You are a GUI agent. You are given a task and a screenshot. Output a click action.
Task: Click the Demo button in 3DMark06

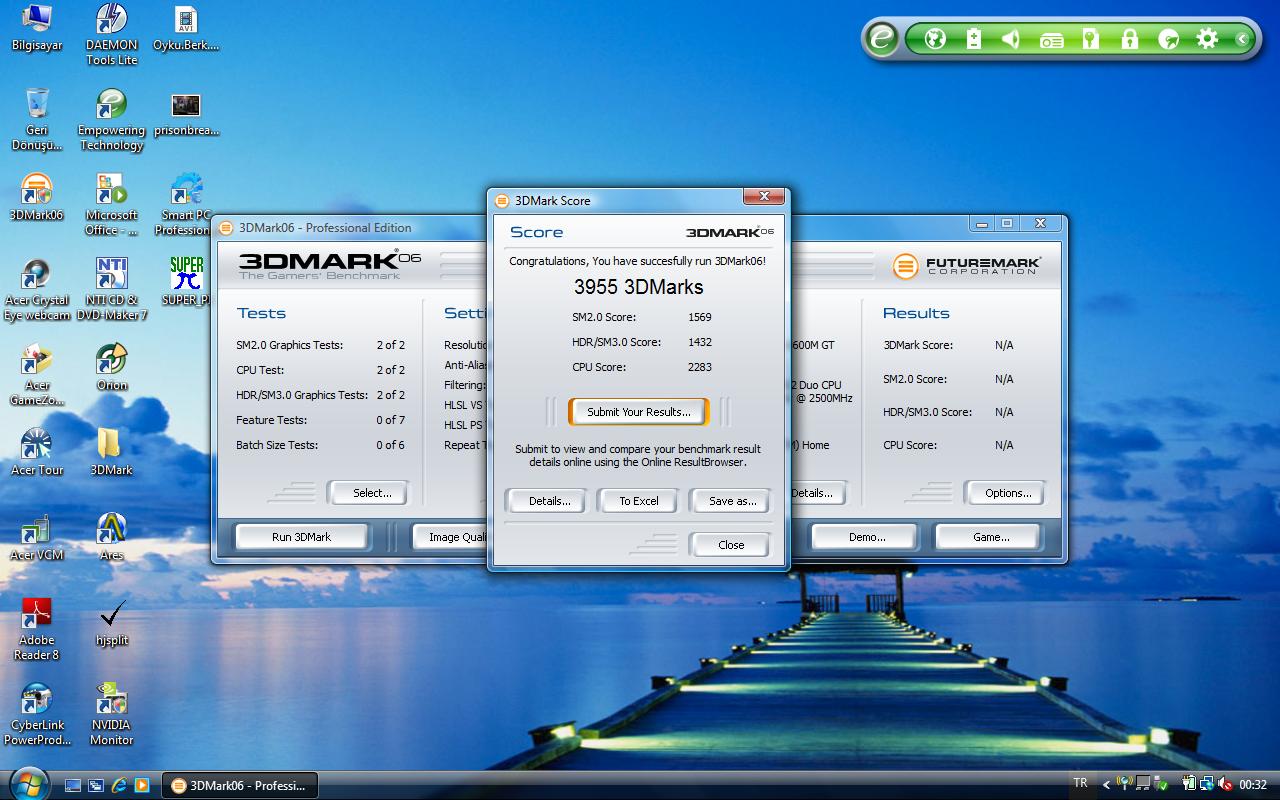pos(867,537)
